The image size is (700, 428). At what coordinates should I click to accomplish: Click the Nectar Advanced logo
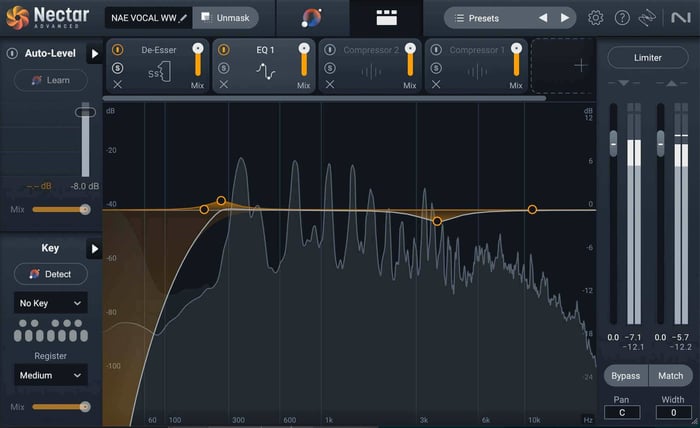(x=47, y=17)
